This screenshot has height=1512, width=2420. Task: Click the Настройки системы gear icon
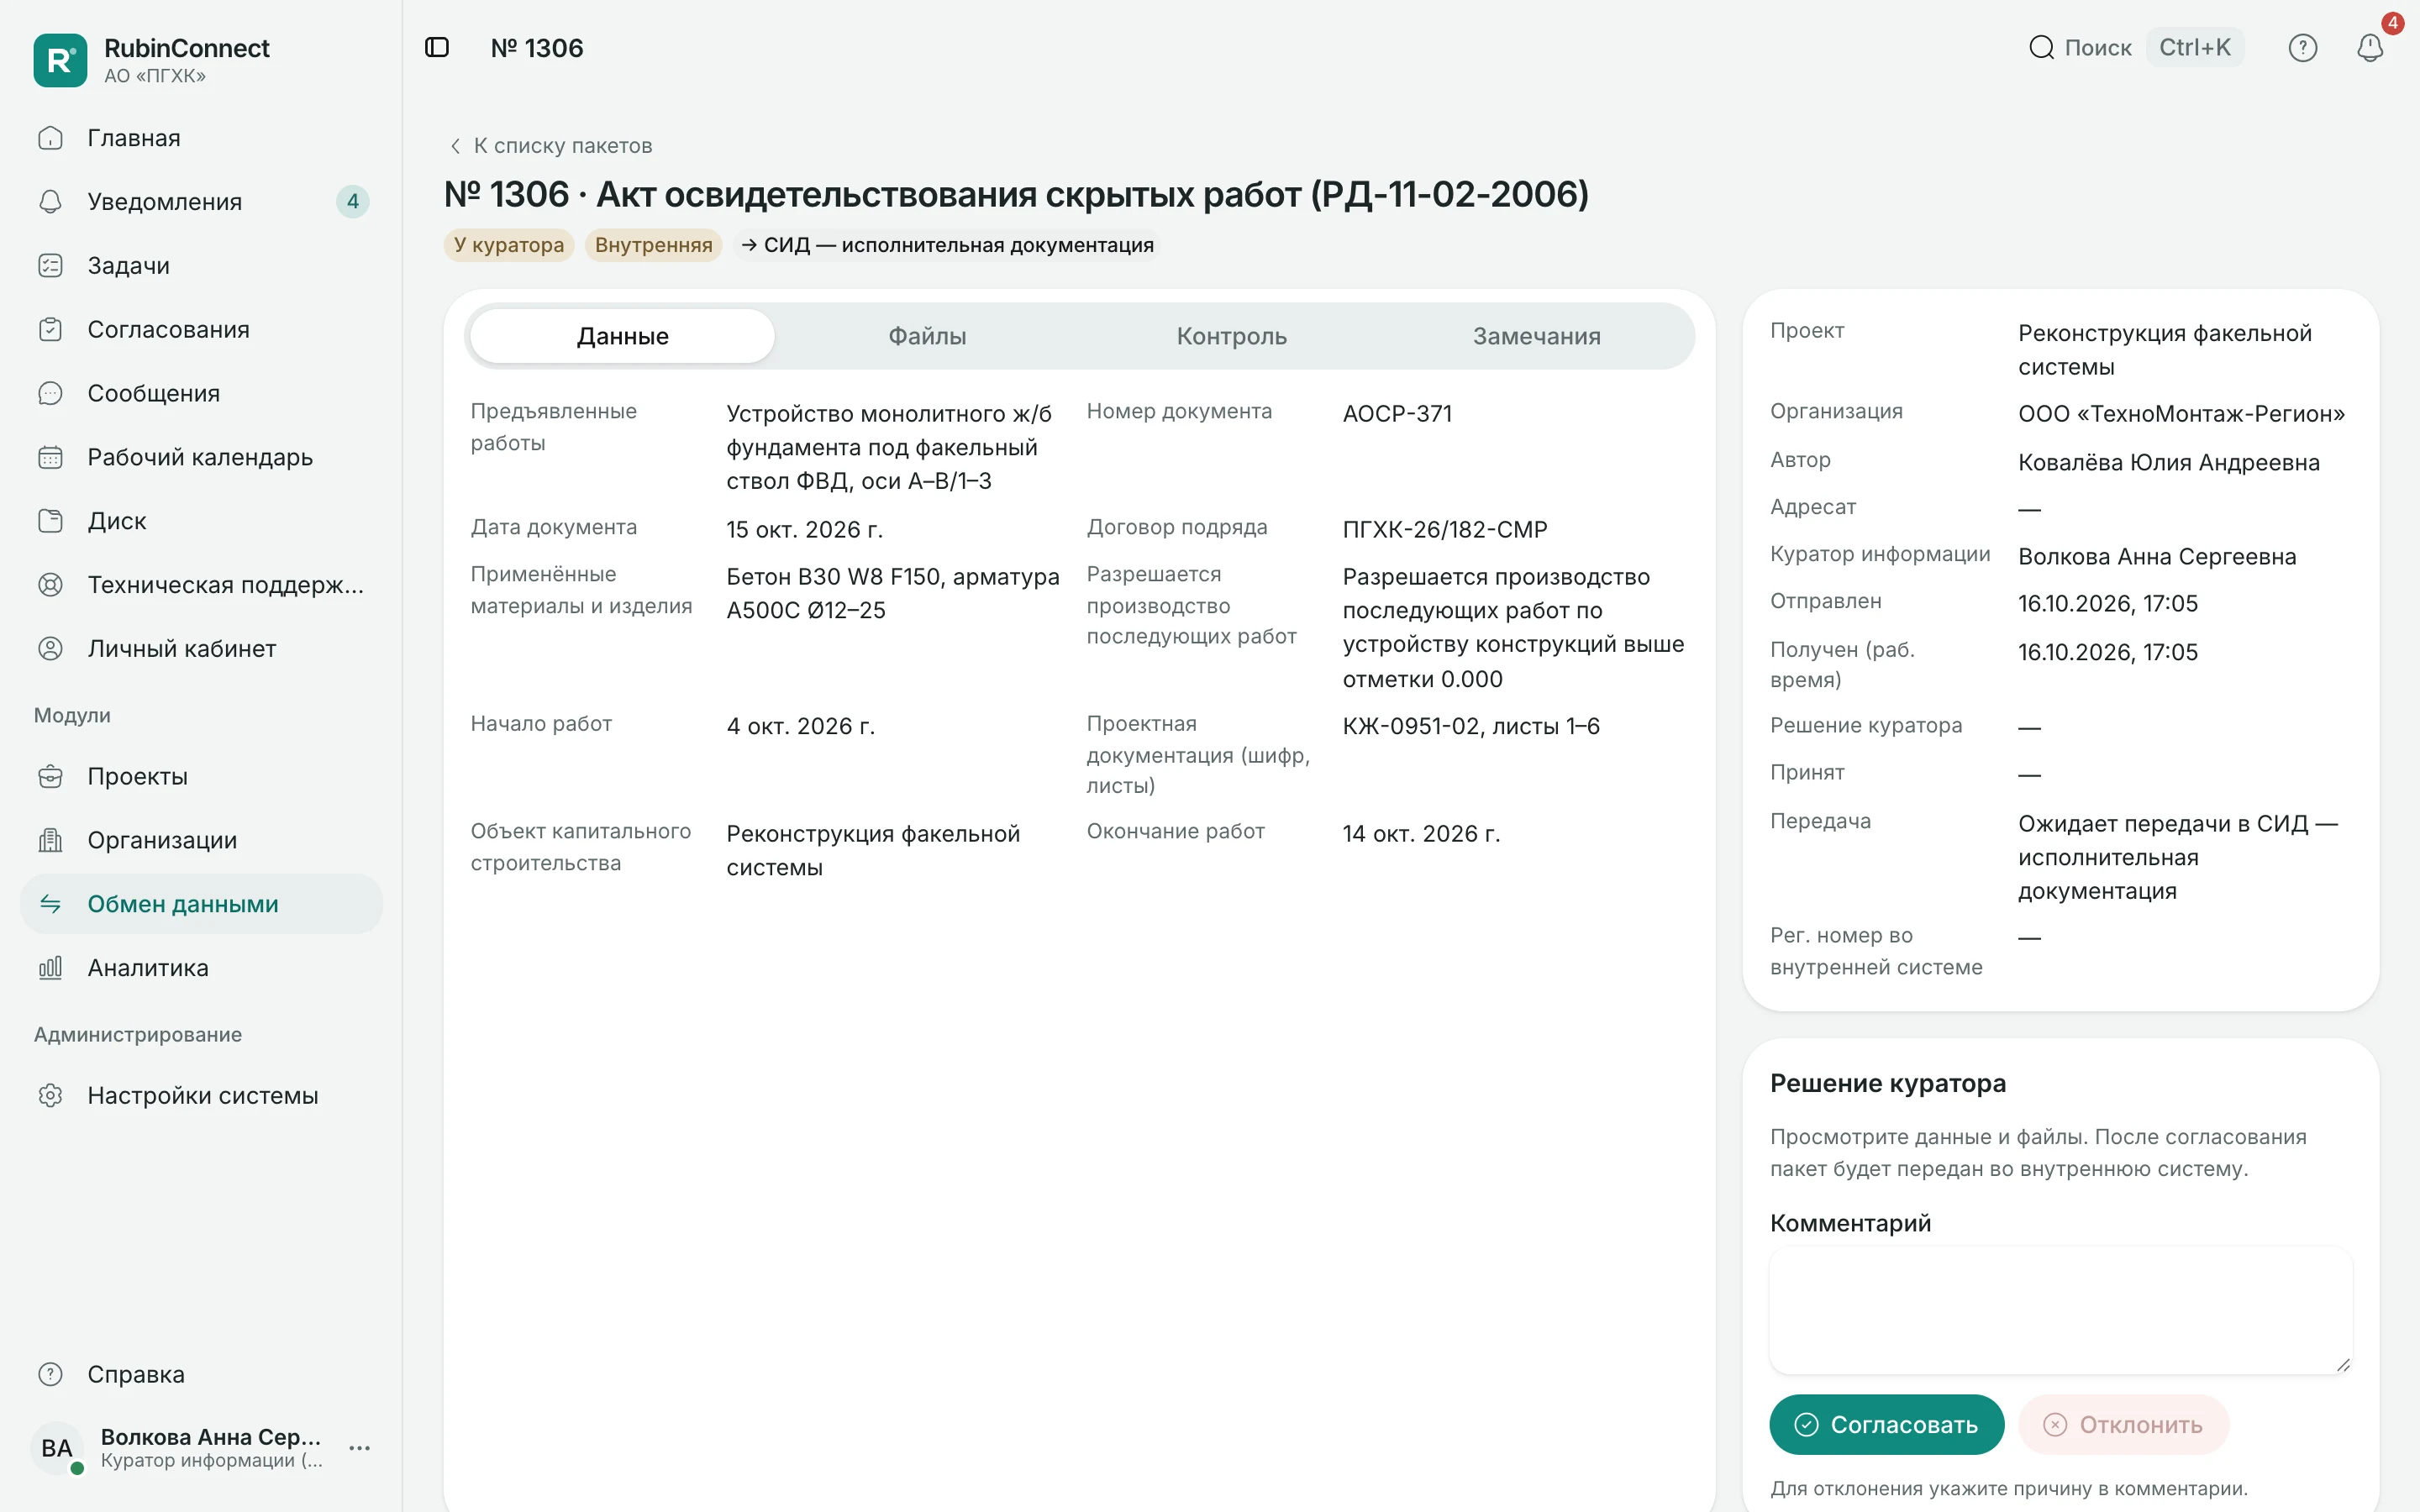50,1095
